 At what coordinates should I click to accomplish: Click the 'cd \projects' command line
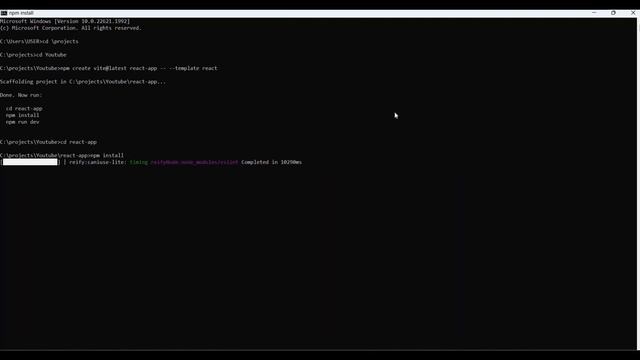tap(39, 41)
